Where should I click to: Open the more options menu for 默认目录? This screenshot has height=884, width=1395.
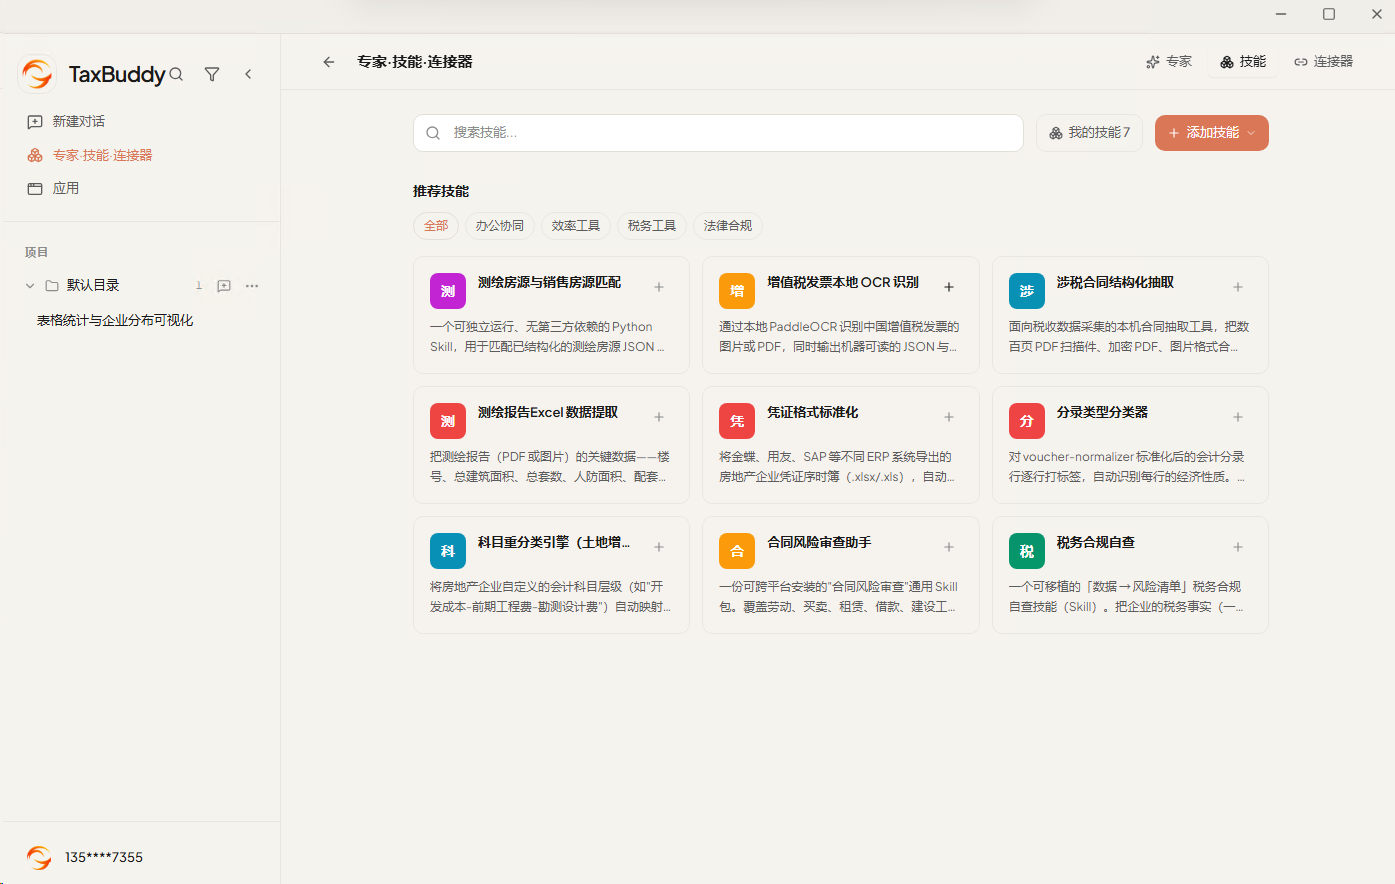pyautogui.click(x=252, y=286)
